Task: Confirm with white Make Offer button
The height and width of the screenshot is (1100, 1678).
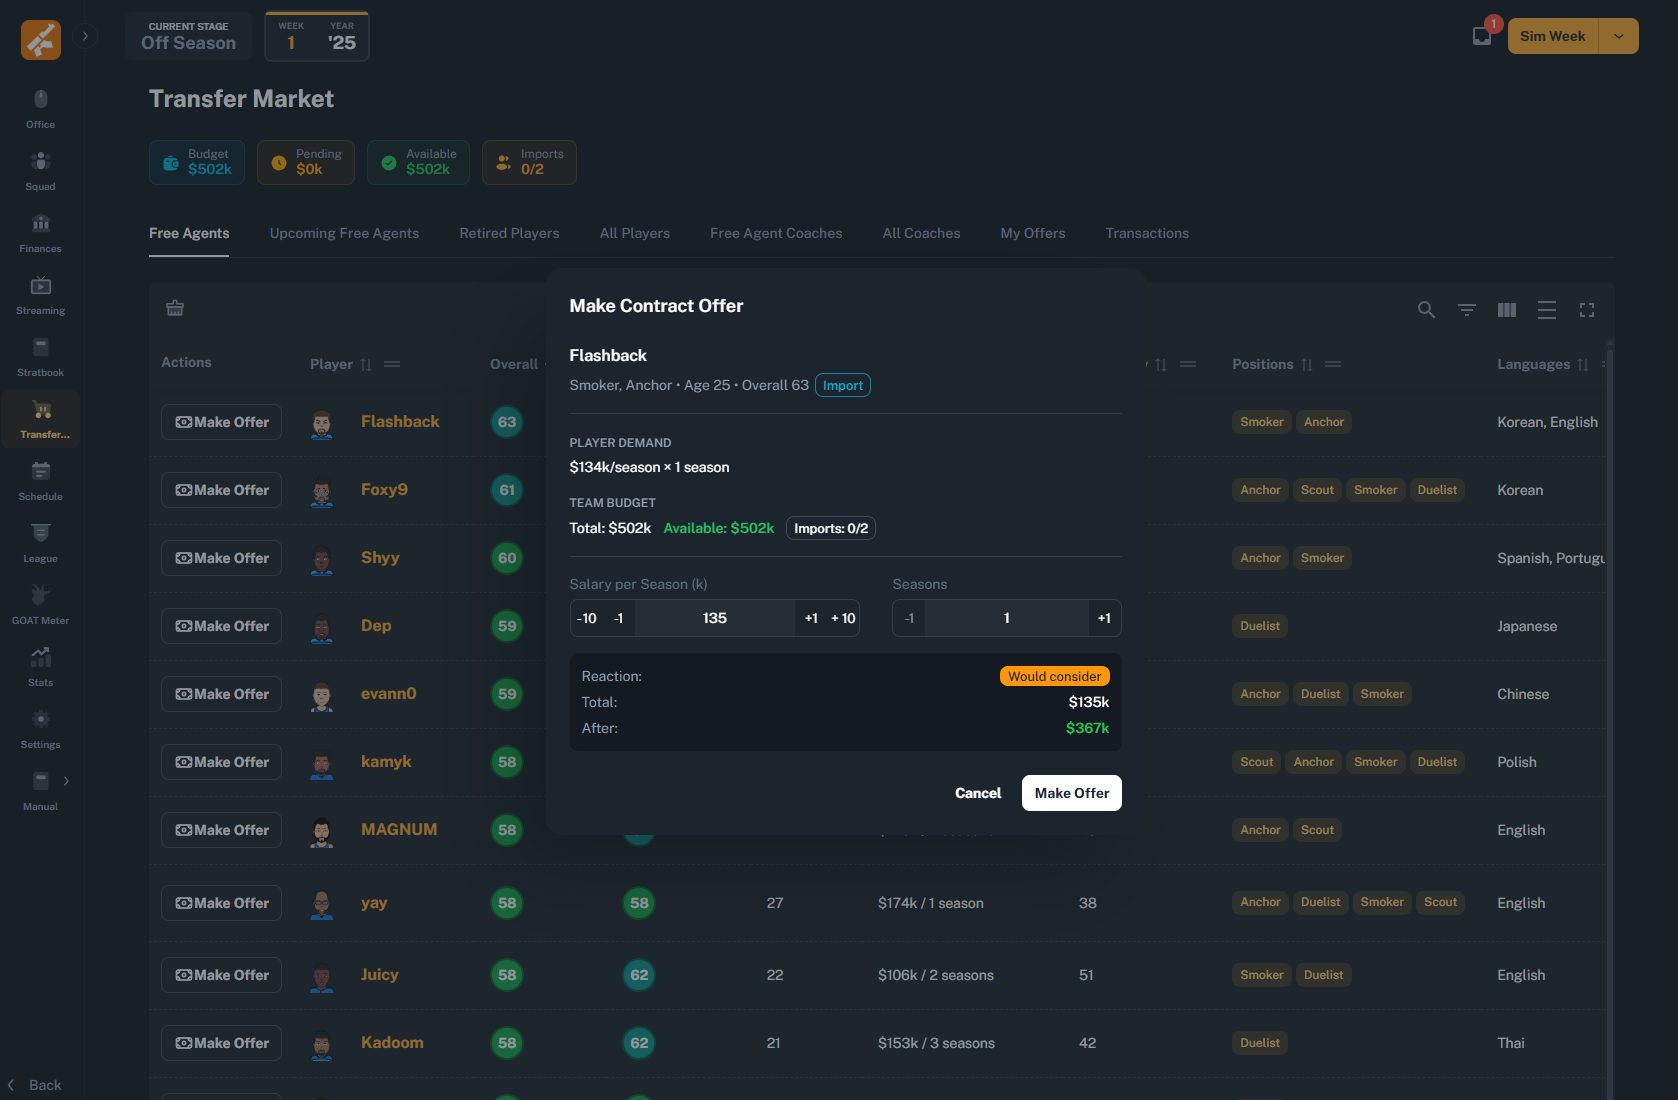Action: click(1071, 793)
